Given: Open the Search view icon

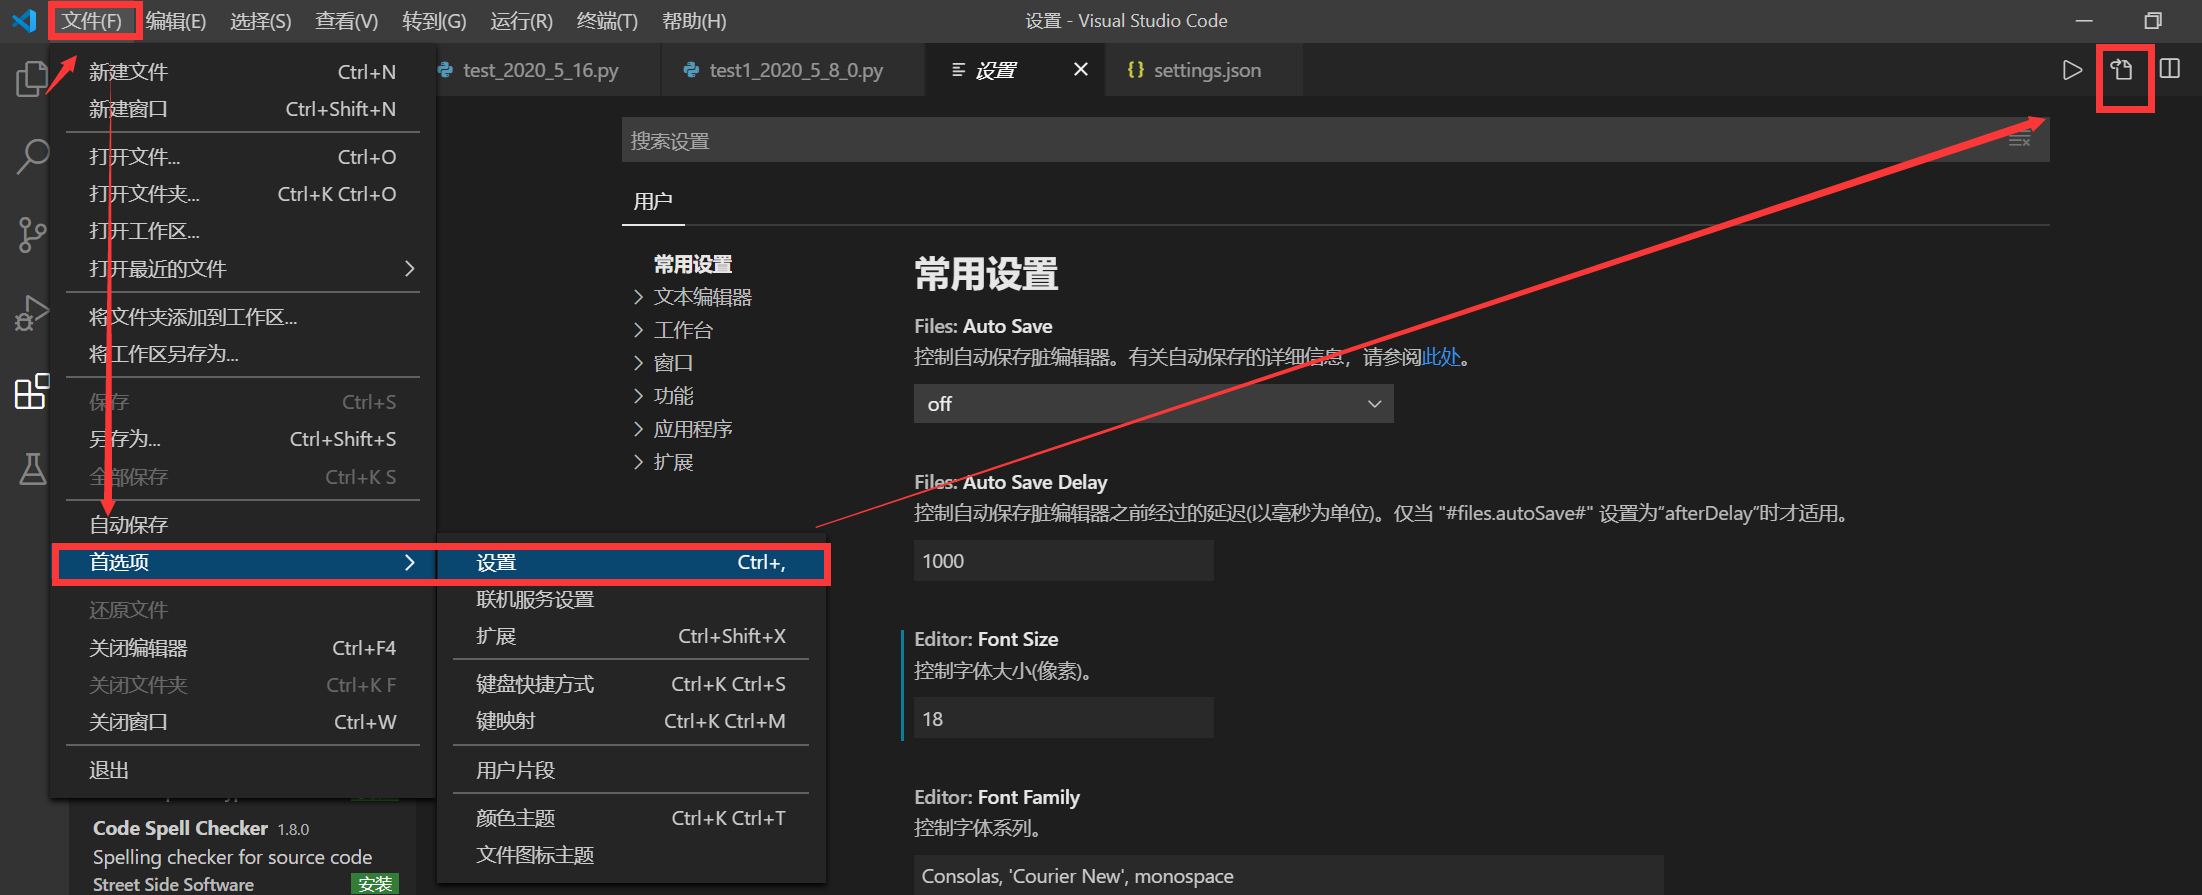Looking at the screenshot, I should tap(32, 157).
